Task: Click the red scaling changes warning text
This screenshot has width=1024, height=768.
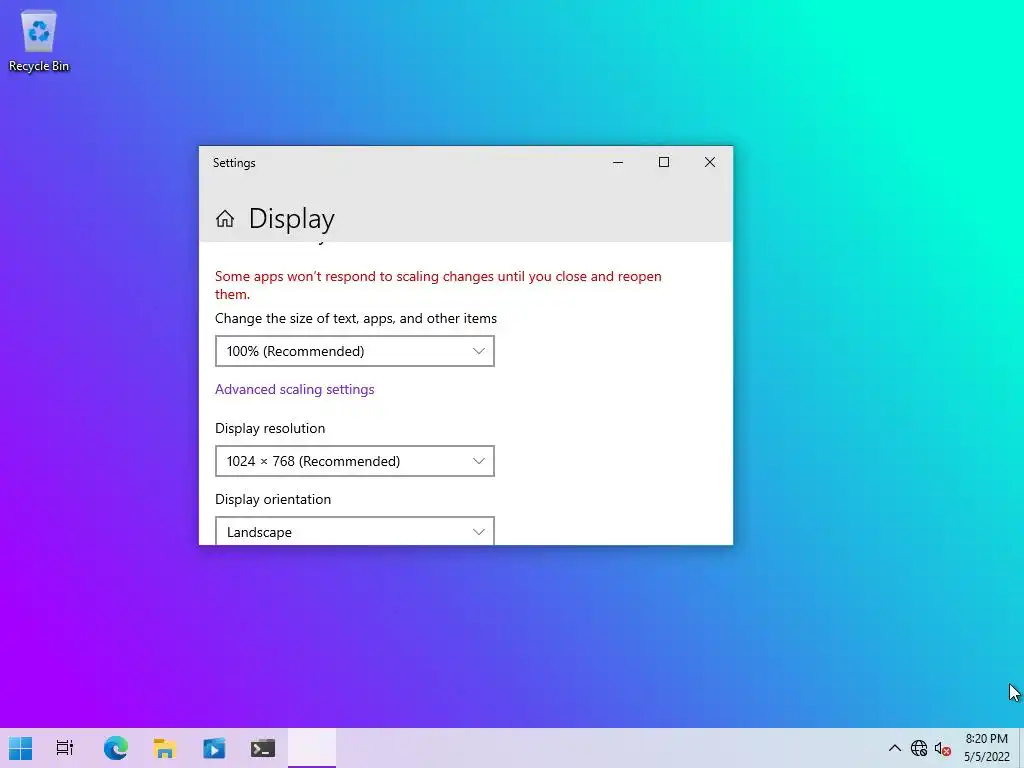Action: (438, 285)
